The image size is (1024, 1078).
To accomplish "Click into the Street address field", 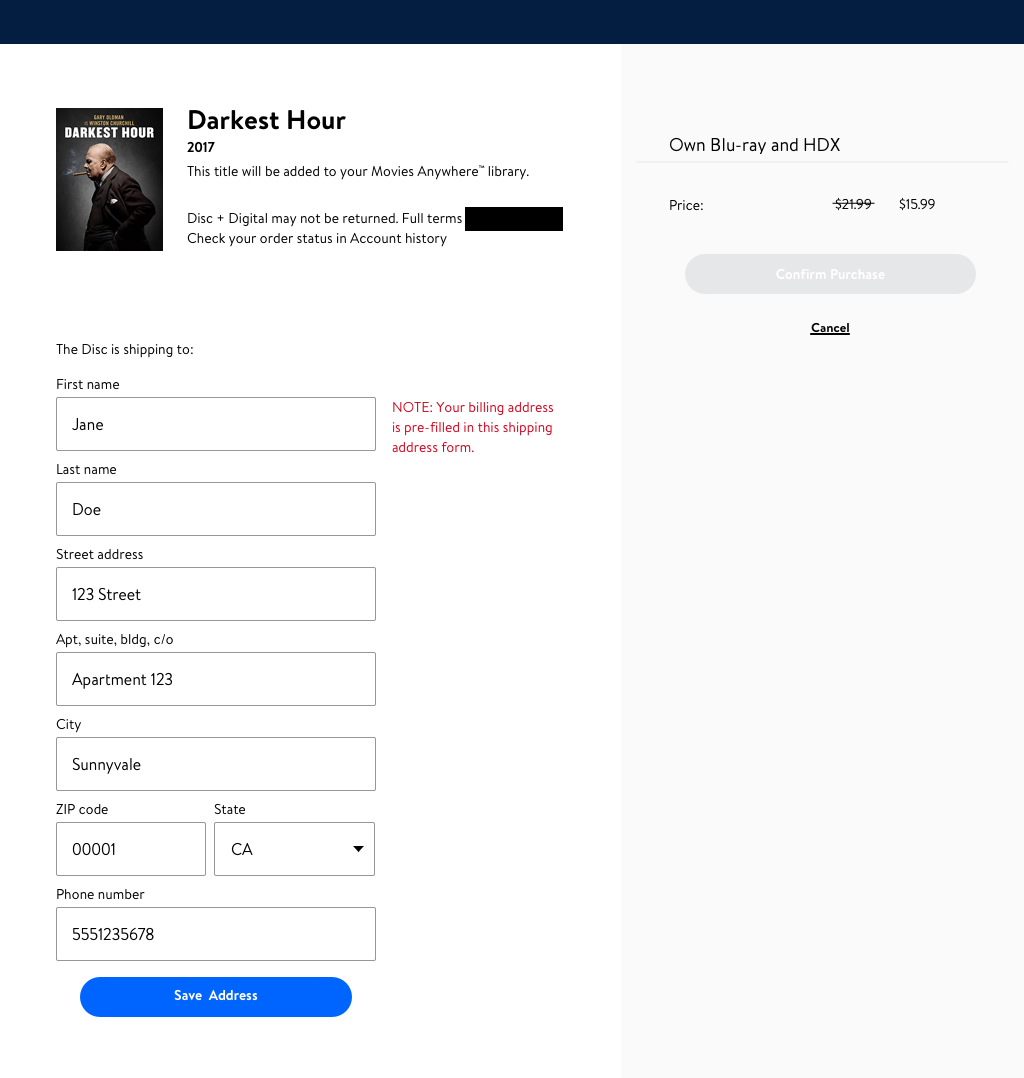I will [216, 594].
